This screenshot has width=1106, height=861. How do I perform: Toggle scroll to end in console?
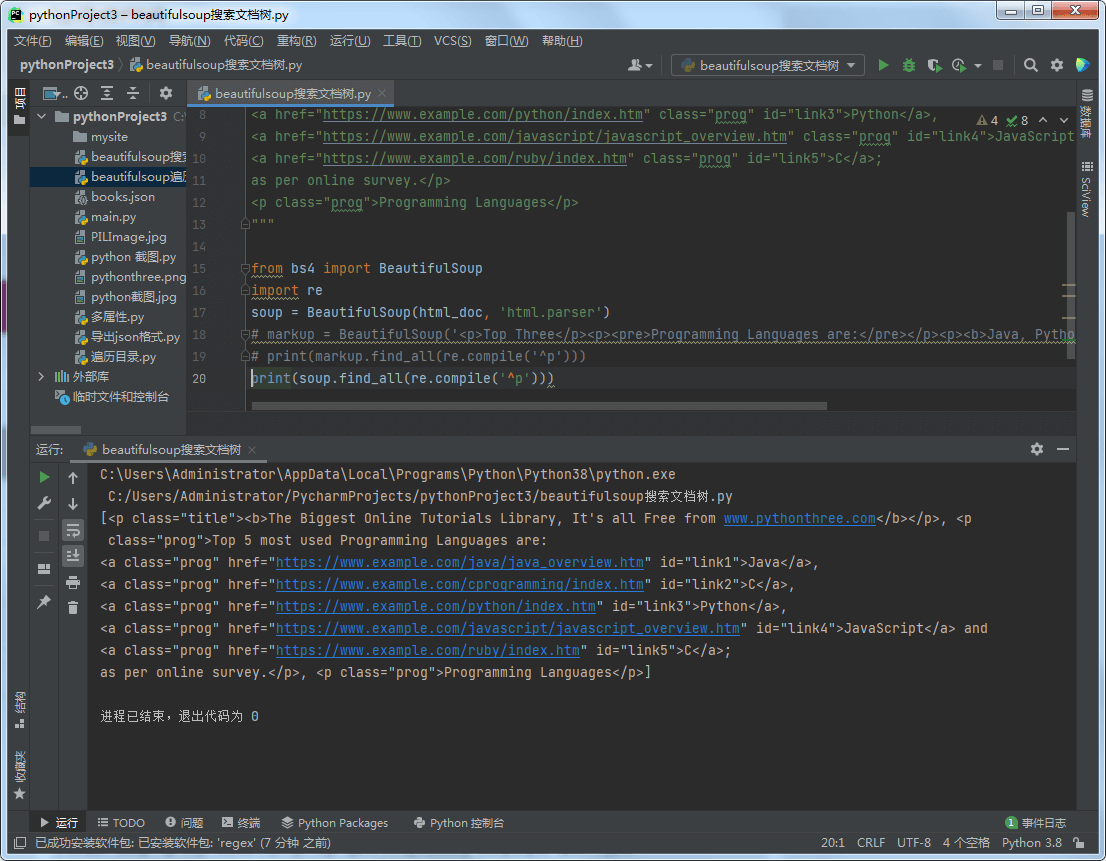(x=73, y=556)
